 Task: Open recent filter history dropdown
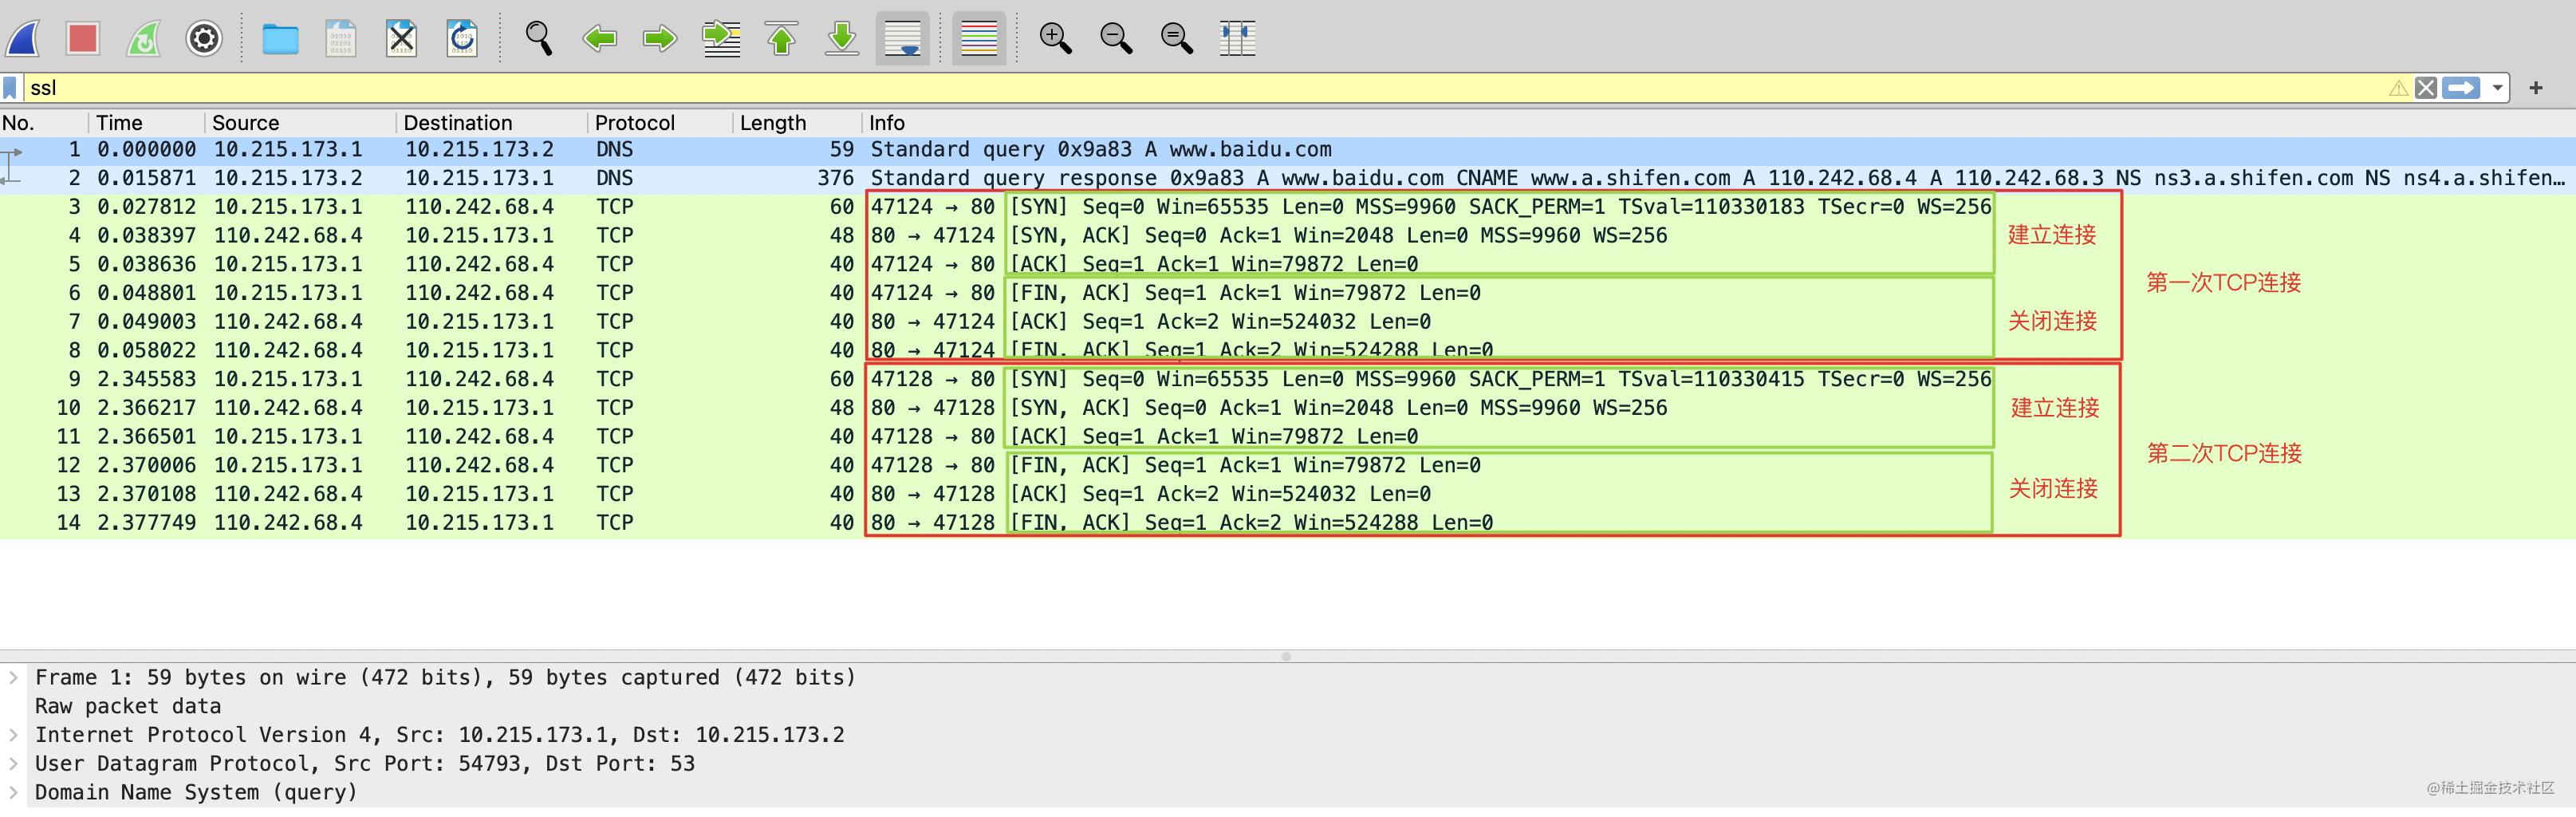(x=2497, y=88)
